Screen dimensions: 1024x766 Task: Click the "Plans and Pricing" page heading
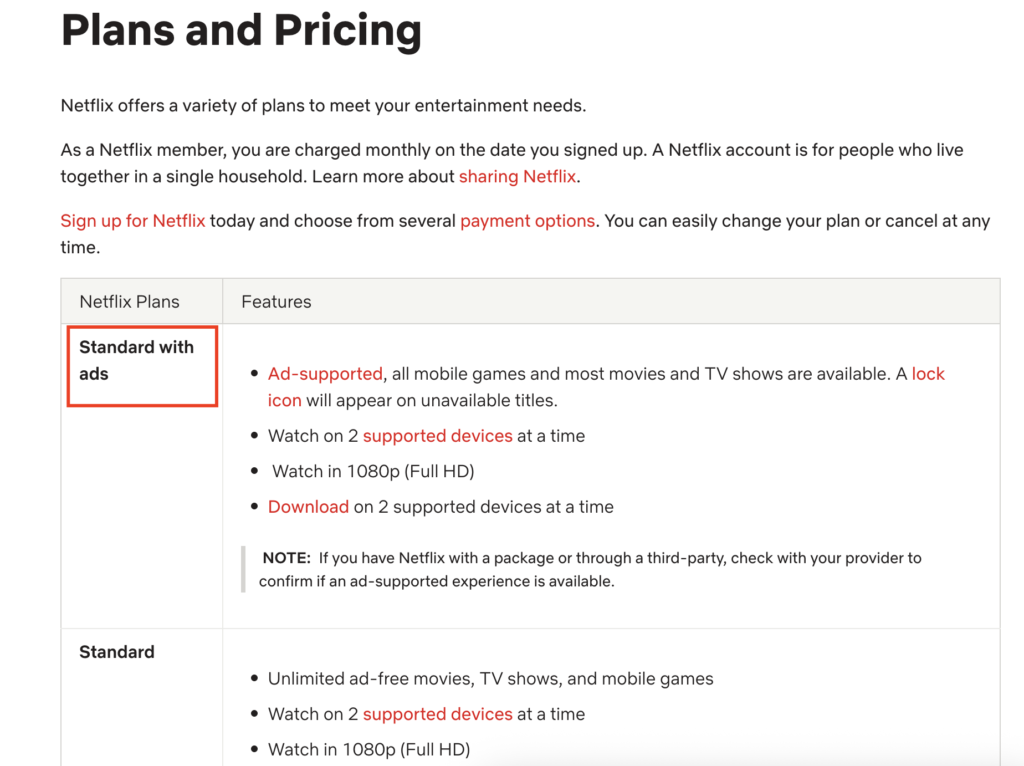coord(241,30)
